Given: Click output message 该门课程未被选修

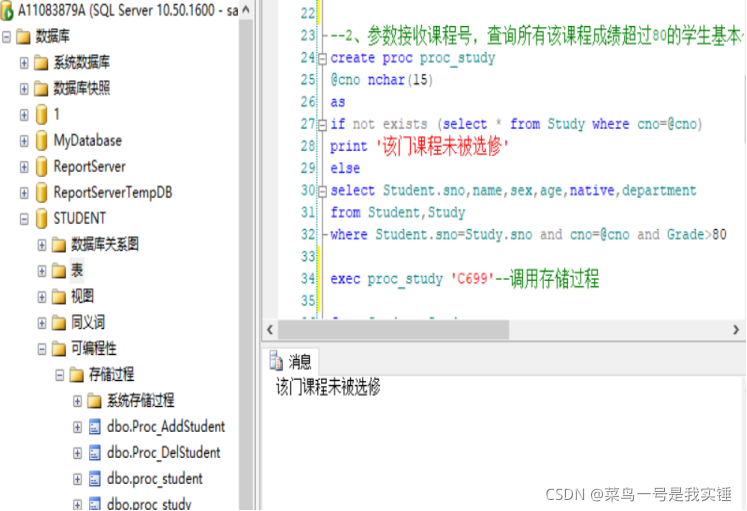Looking at the screenshot, I should (x=328, y=387).
